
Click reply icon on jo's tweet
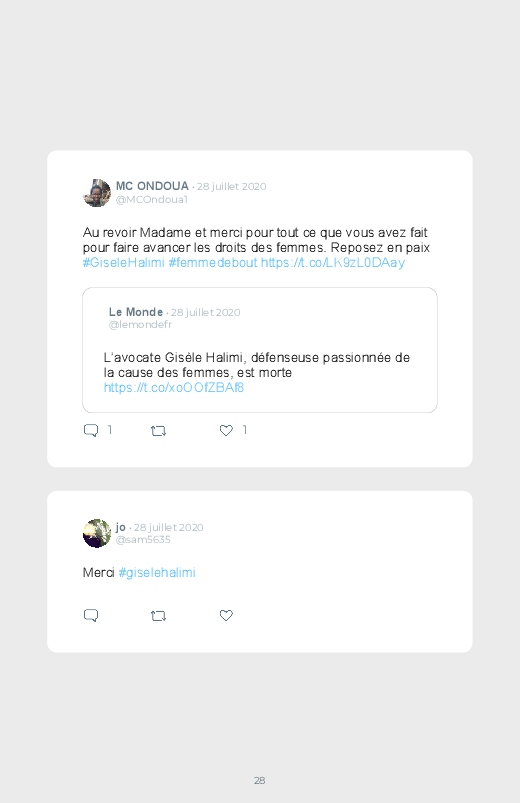pyautogui.click(x=91, y=615)
